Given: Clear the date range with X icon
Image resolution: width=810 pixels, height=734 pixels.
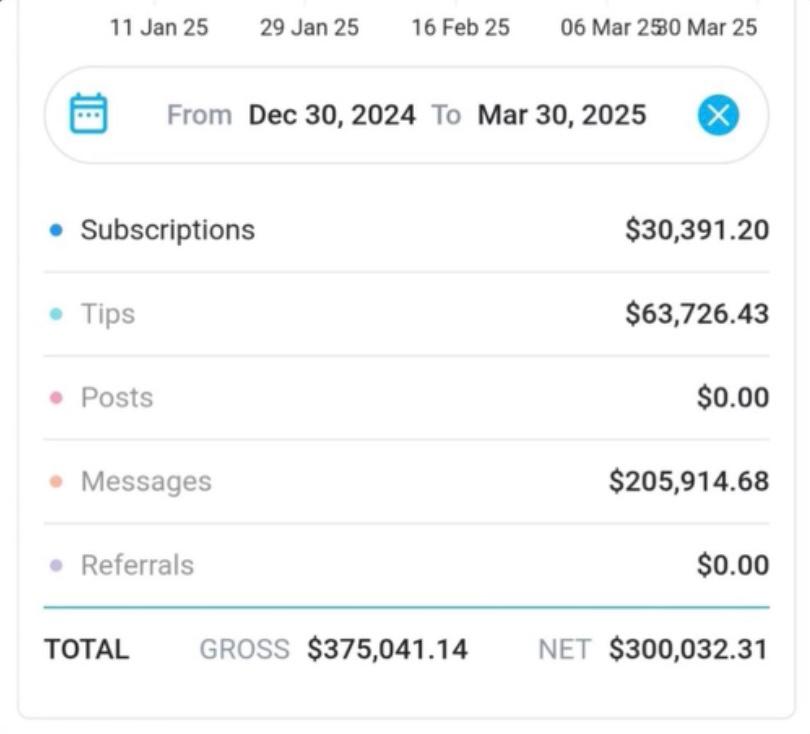Looking at the screenshot, I should coord(717,116).
